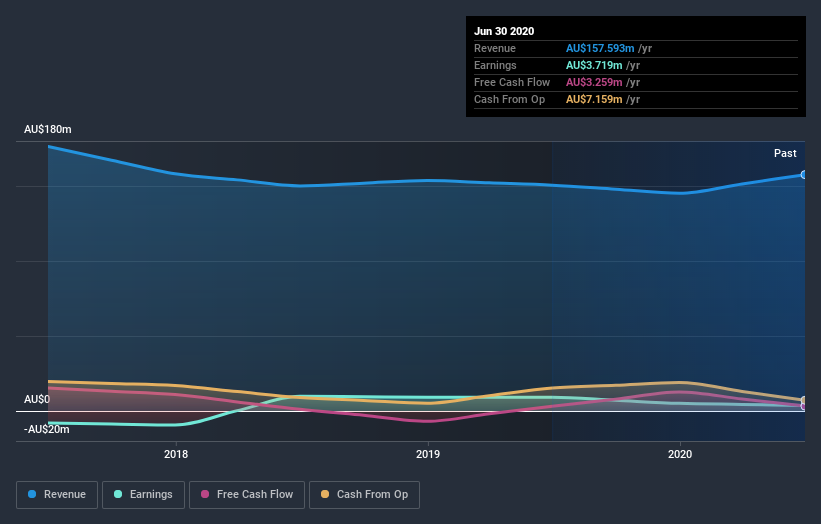Click the AU$157.593m revenue value
This screenshot has height=524, width=821.
pyautogui.click(x=600, y=48)
